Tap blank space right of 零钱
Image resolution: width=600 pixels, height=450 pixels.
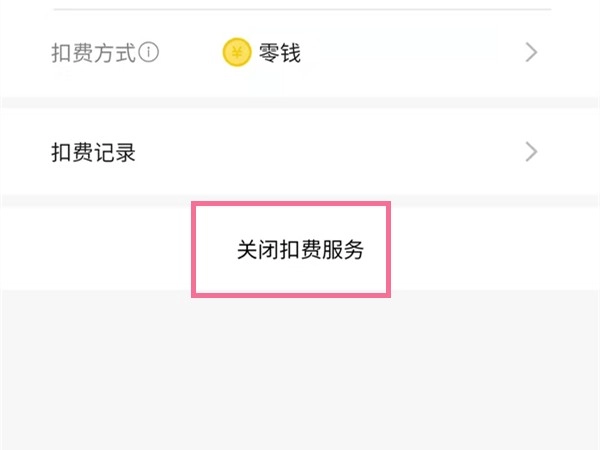pos(410,53)
